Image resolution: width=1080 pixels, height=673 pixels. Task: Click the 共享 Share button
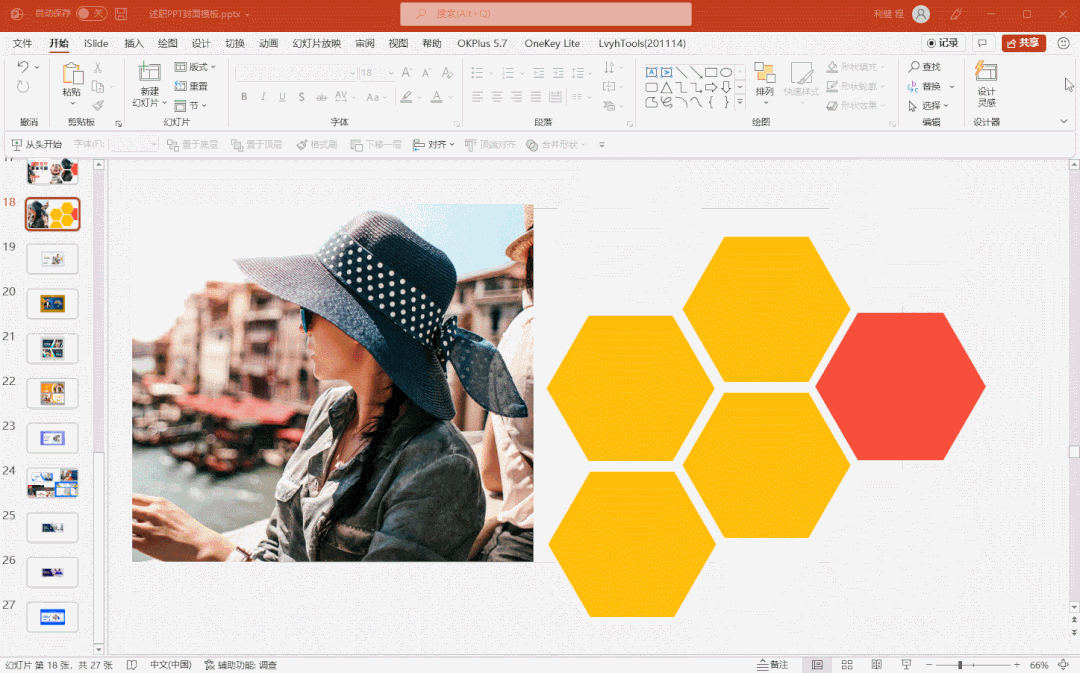click(1024, 43)
